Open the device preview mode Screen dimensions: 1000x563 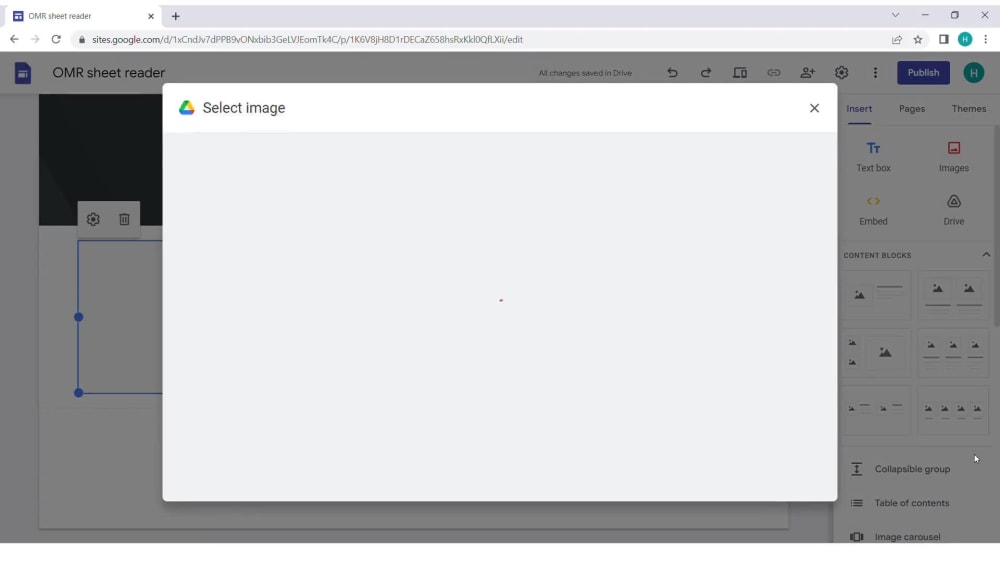740,73
